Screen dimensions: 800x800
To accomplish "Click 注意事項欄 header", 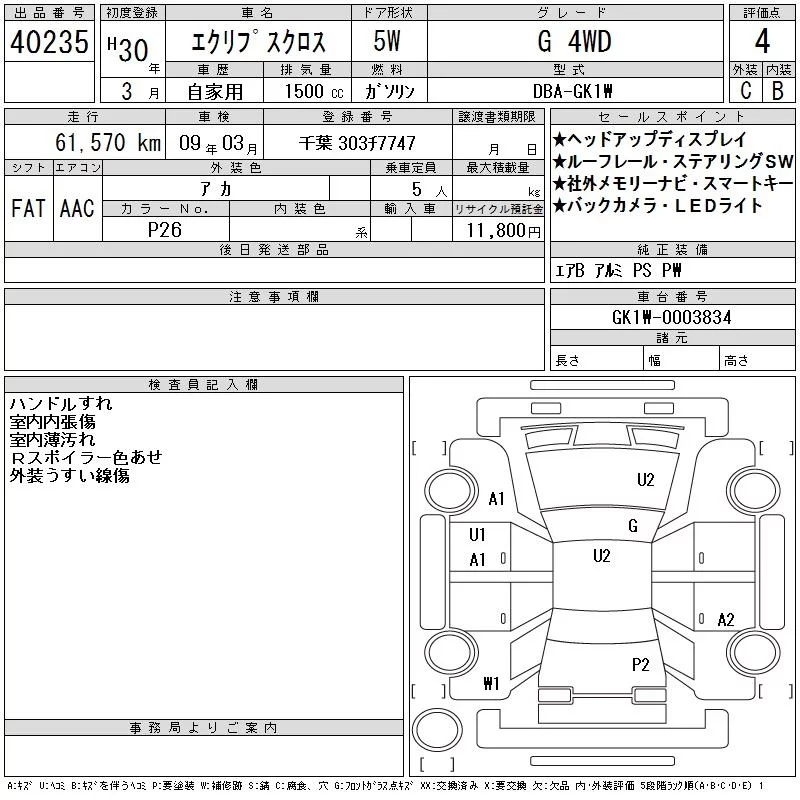I will (274, 297).
